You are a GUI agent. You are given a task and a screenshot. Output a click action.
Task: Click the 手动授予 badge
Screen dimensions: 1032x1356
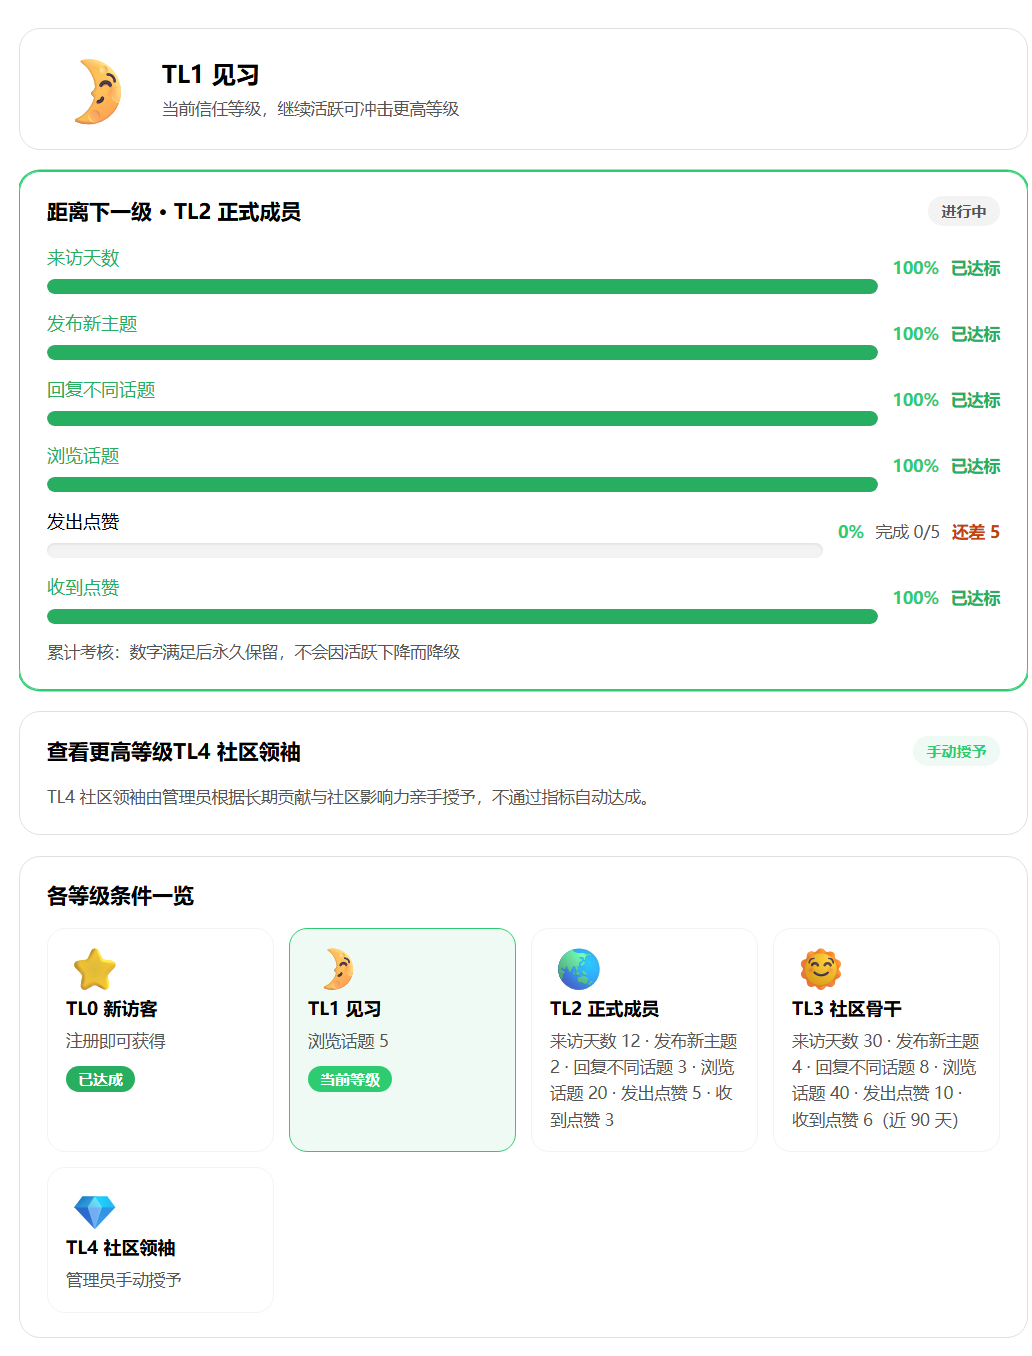956,751
